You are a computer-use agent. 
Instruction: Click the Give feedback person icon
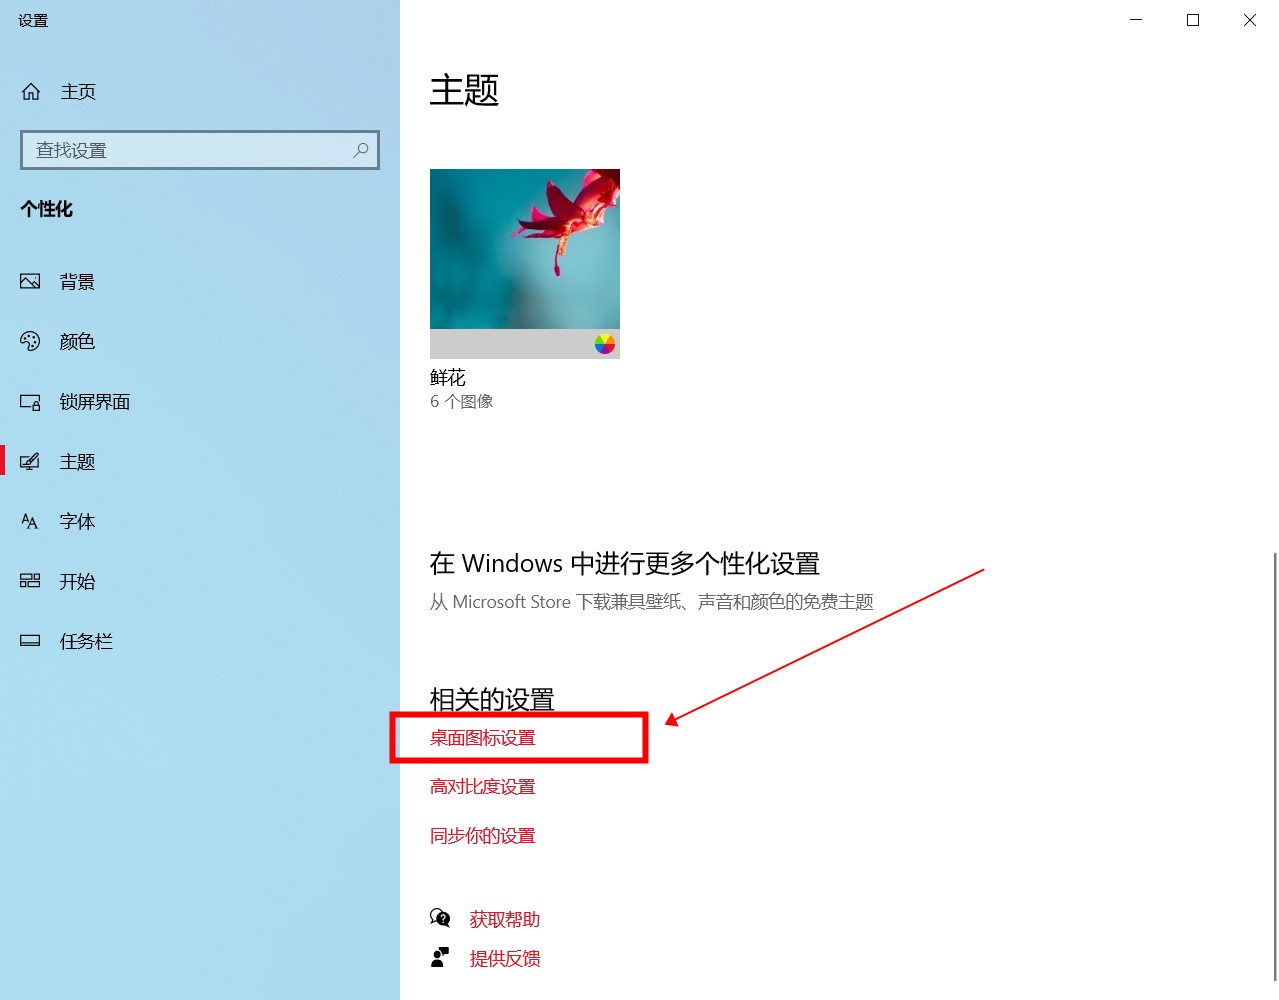(440, 958)
